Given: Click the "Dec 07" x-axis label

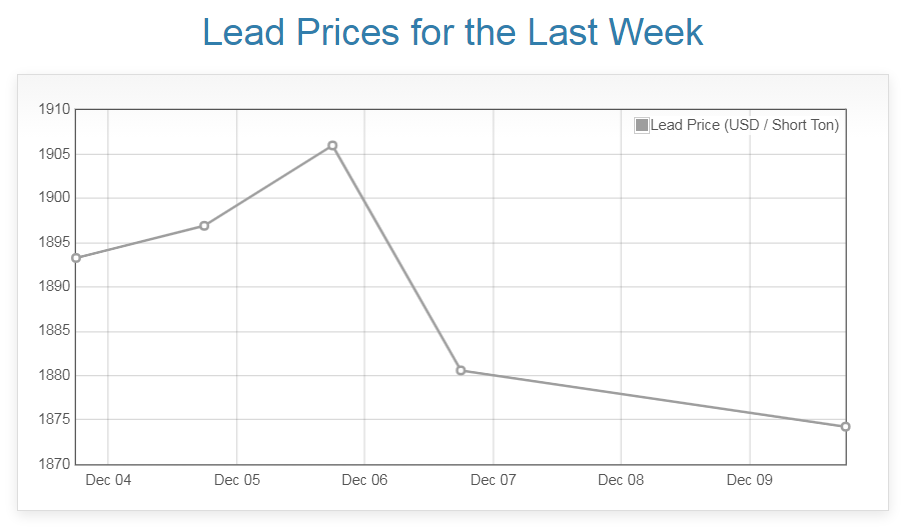Looking at the screenshot, I should 493,480.
